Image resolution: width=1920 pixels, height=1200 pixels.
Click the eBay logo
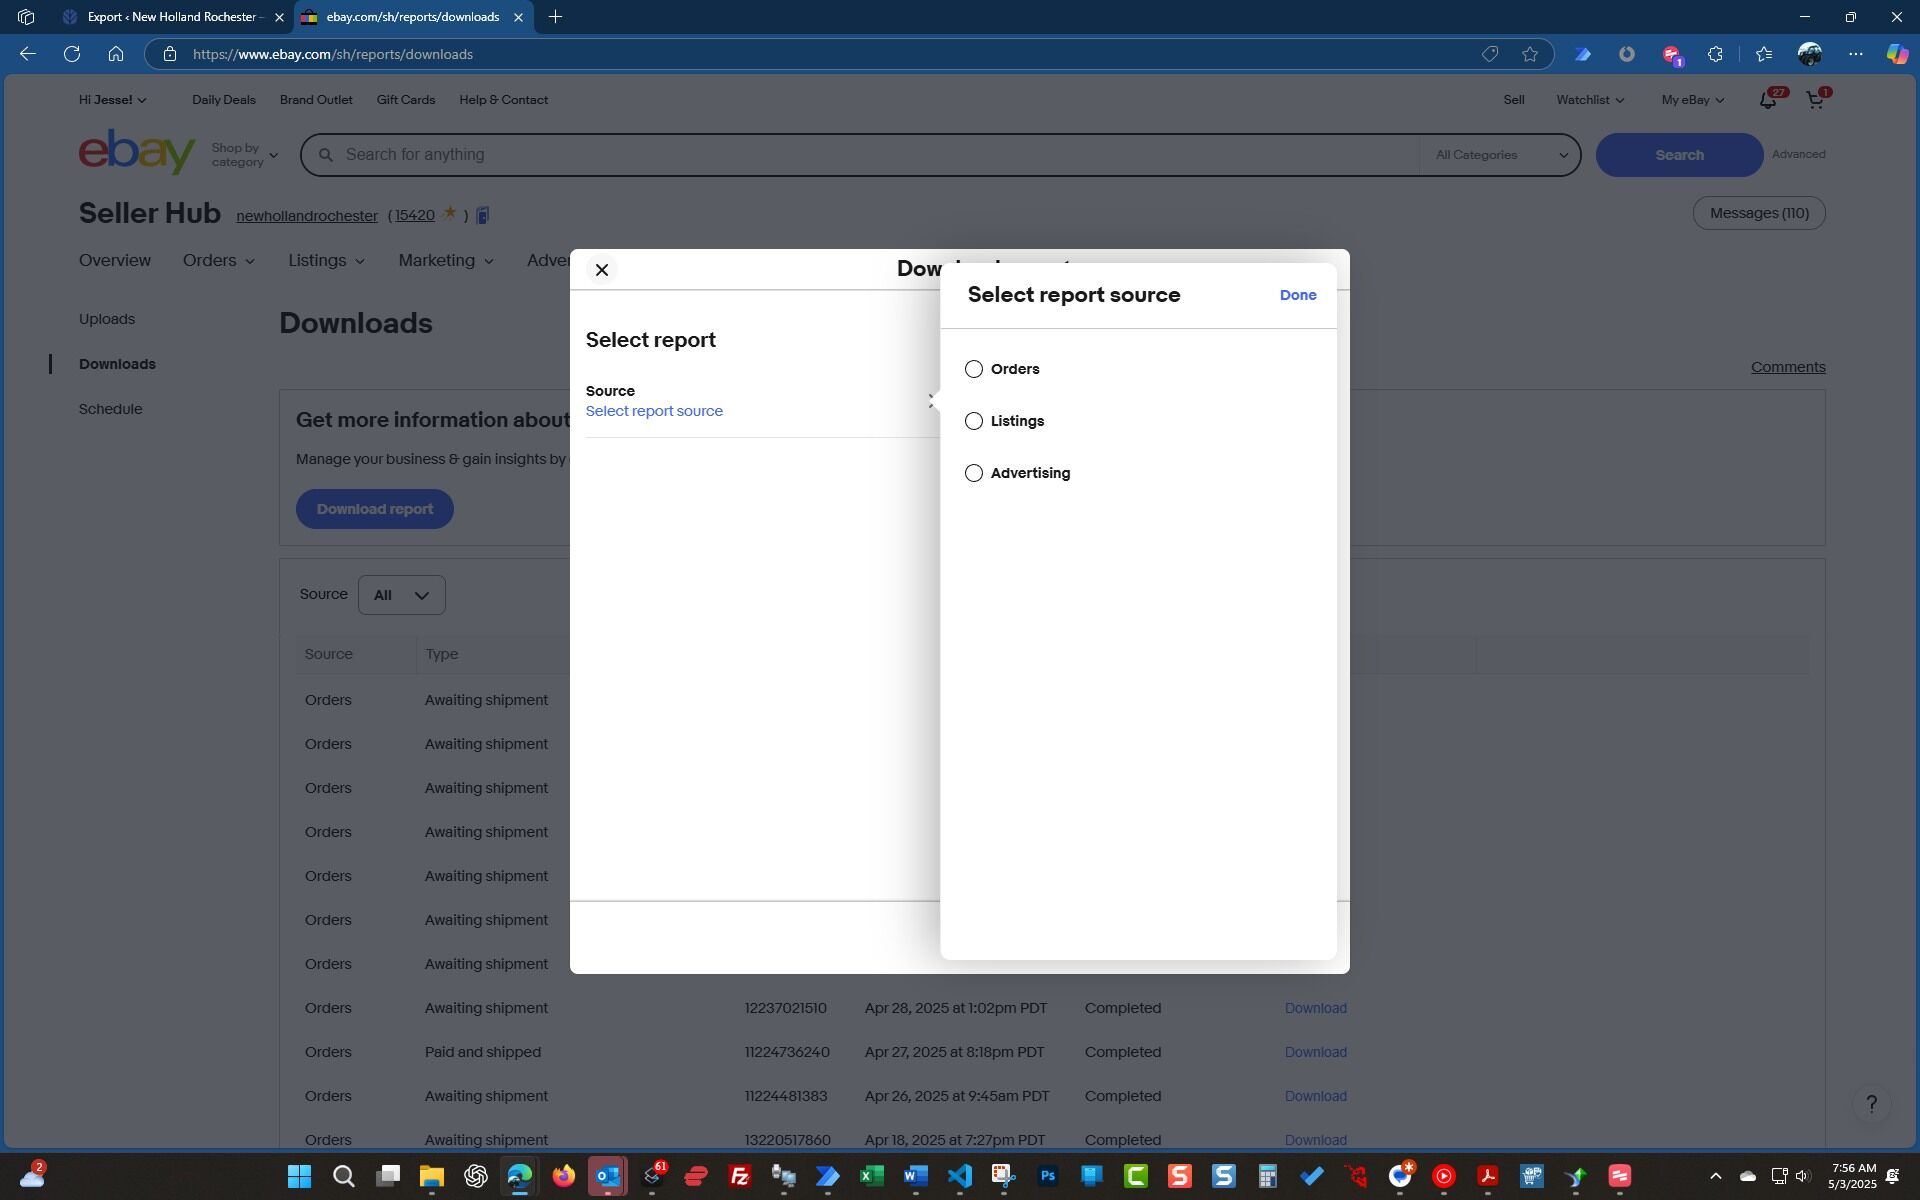[137, 152]
